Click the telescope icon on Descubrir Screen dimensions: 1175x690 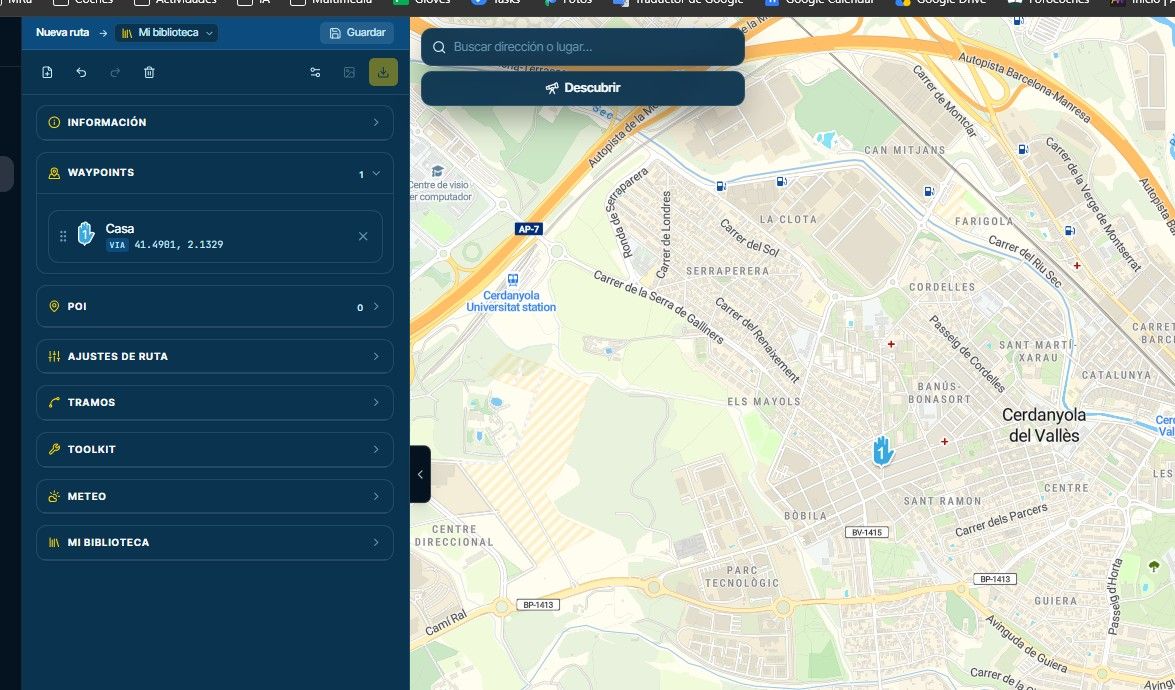point(552,88)
